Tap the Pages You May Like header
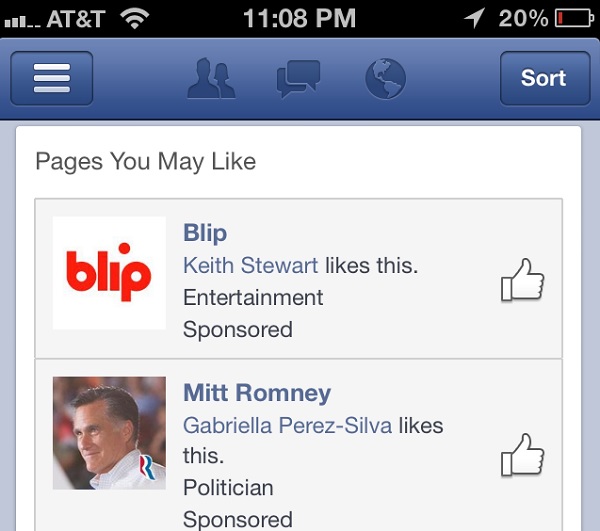The width and height of the screenshot is (600, 531). coord(146,161)
